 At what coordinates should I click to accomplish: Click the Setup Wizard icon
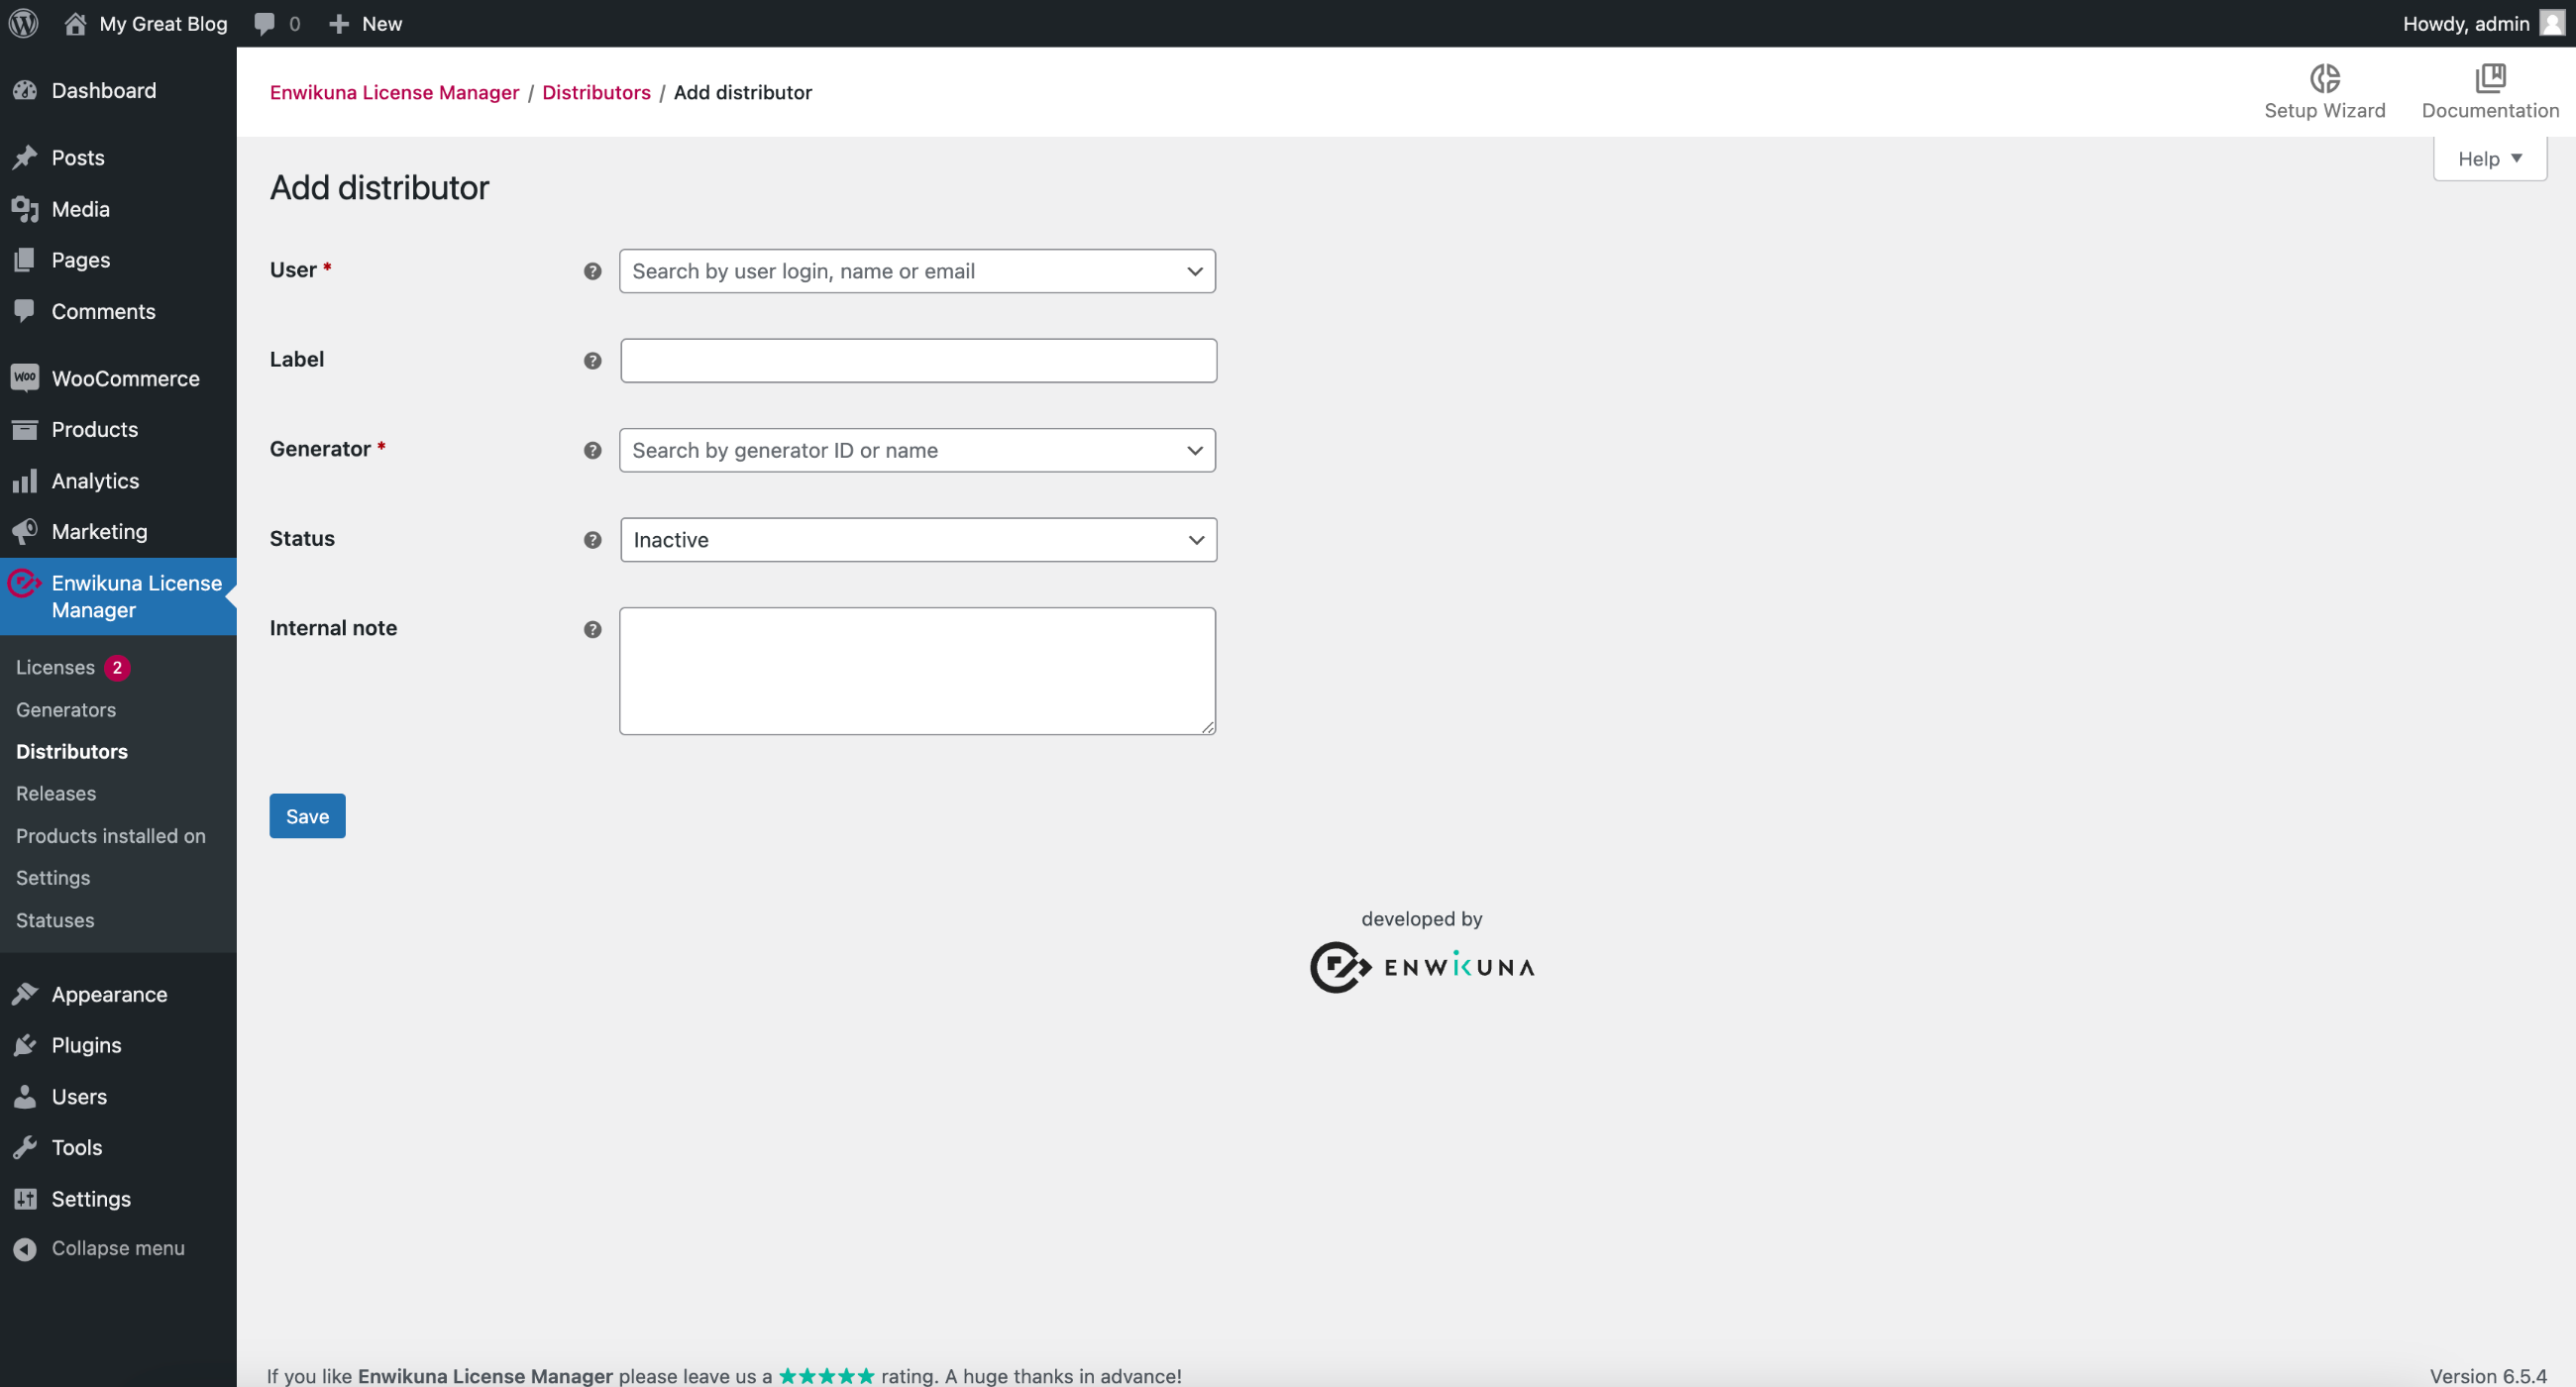2326,77
